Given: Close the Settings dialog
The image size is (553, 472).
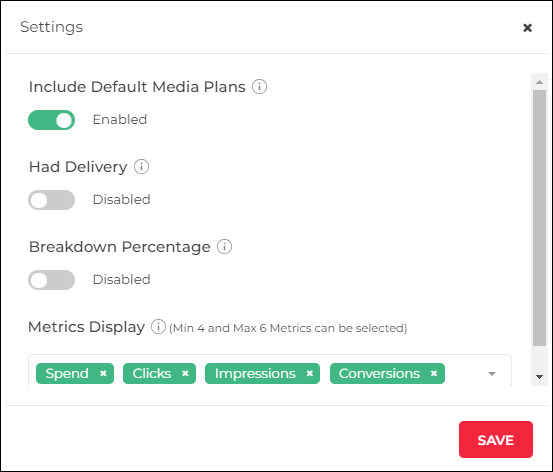Looking at the screenshot, I should tap(527, 28).
